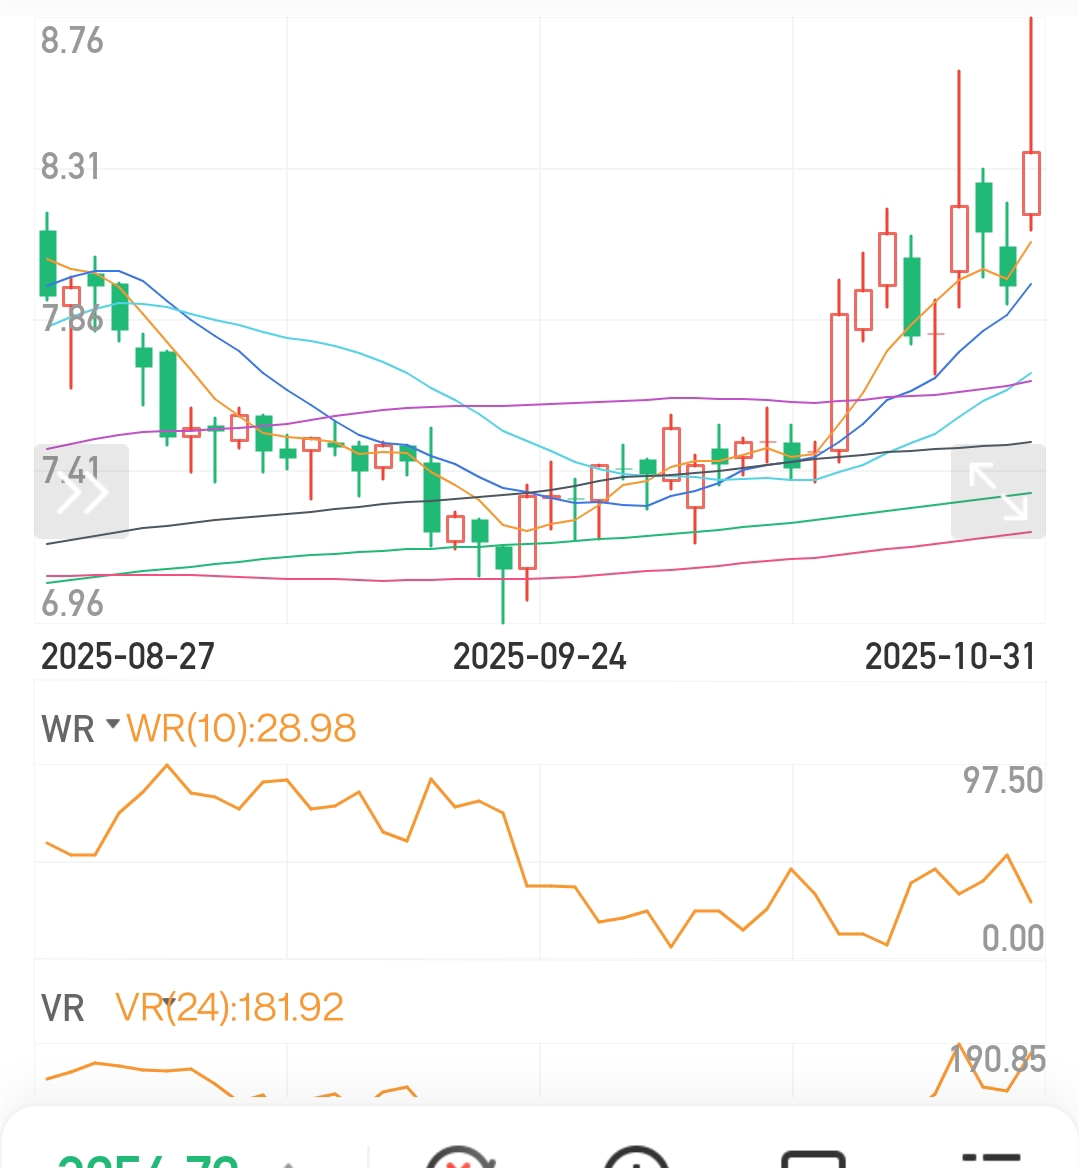Click the 8.31 price axis label
Viewport: 1079px width, 1168px height.
(x=71, y=166)
